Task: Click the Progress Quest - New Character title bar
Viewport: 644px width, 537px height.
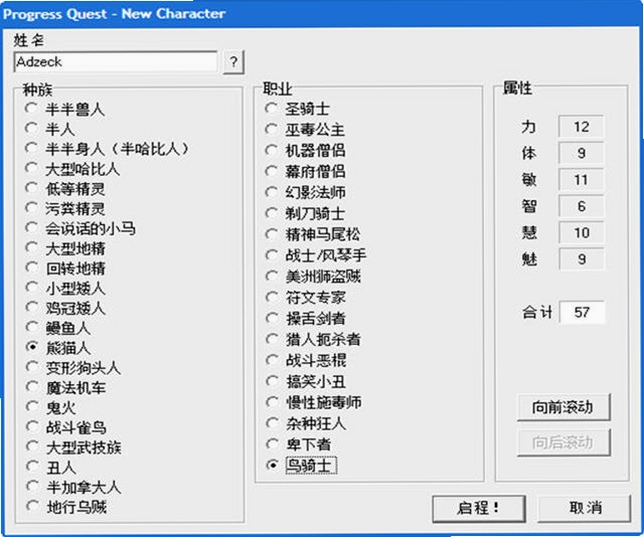Action: point(320,14)
